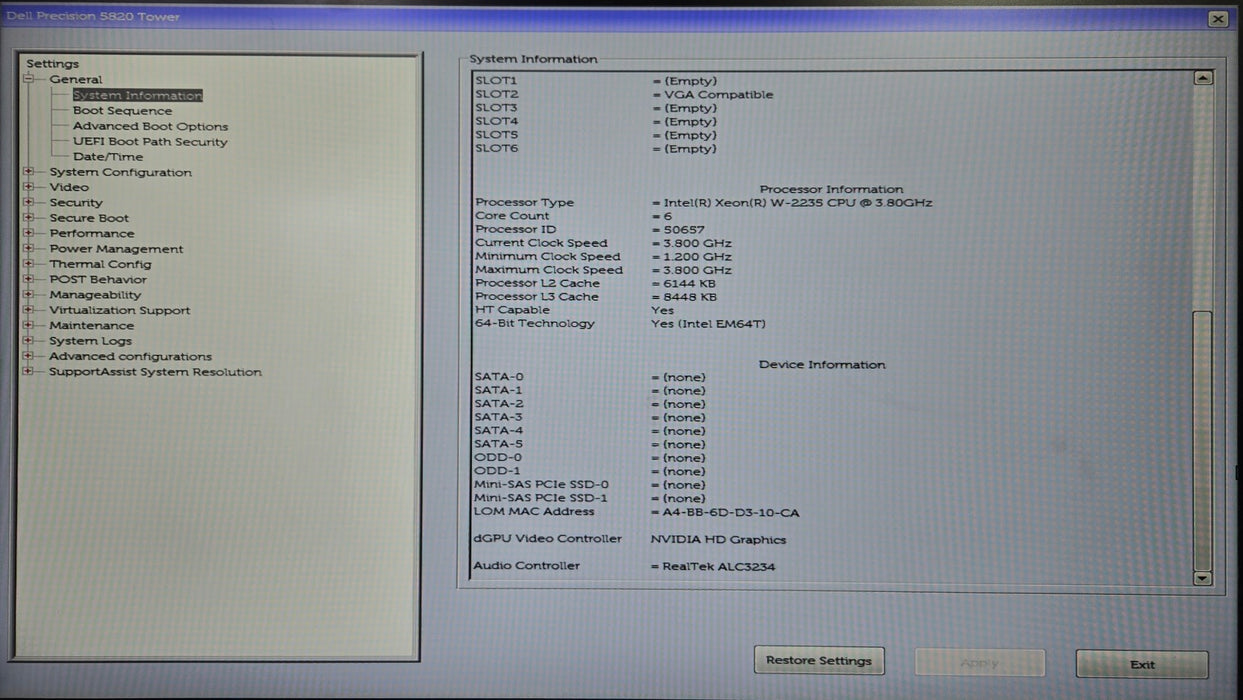Close the BIOS setup window
The width and height of the screenshot is (1243, 700).
1217,19
